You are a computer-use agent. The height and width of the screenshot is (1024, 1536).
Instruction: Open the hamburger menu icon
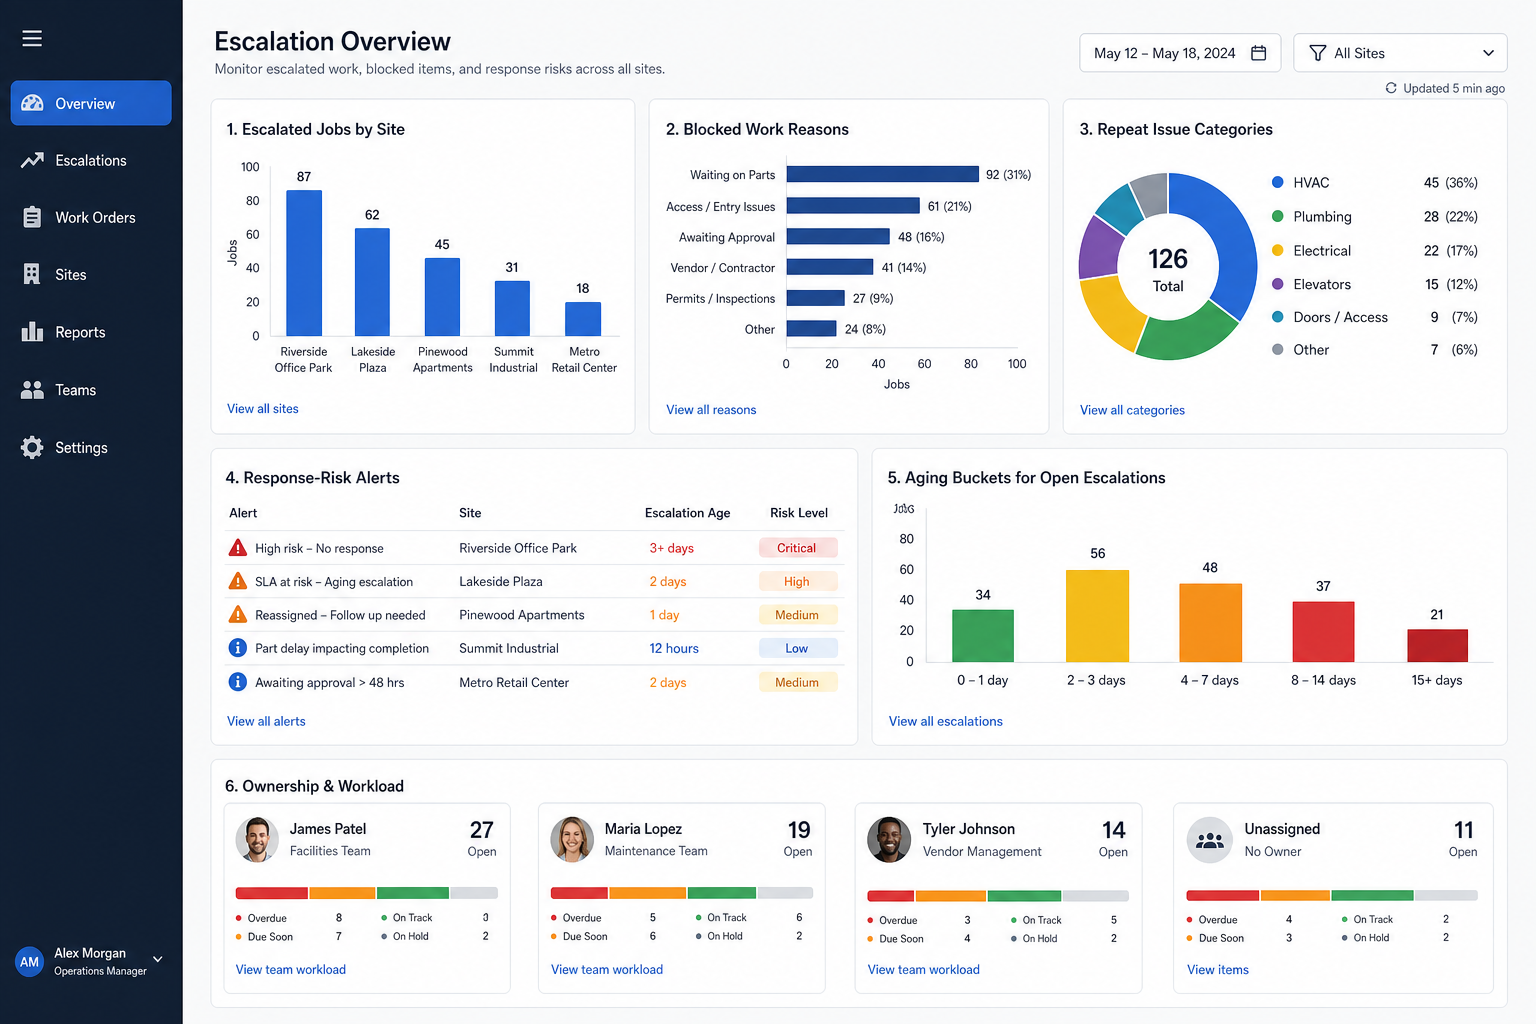point(32,38)
